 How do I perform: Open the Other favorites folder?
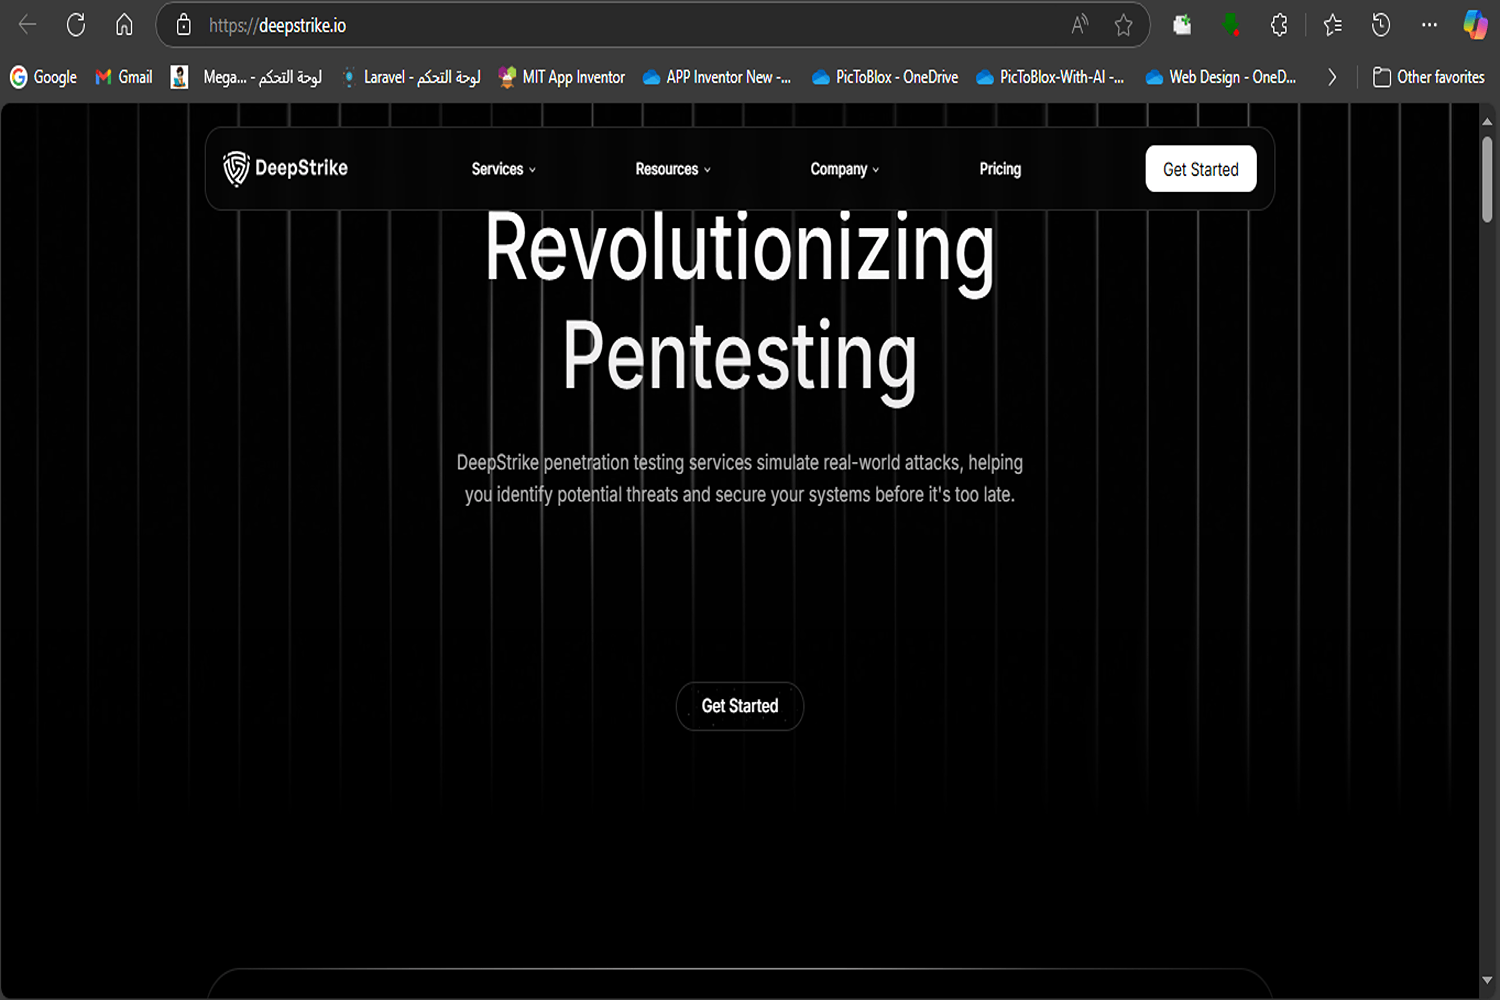[1428, 77]
